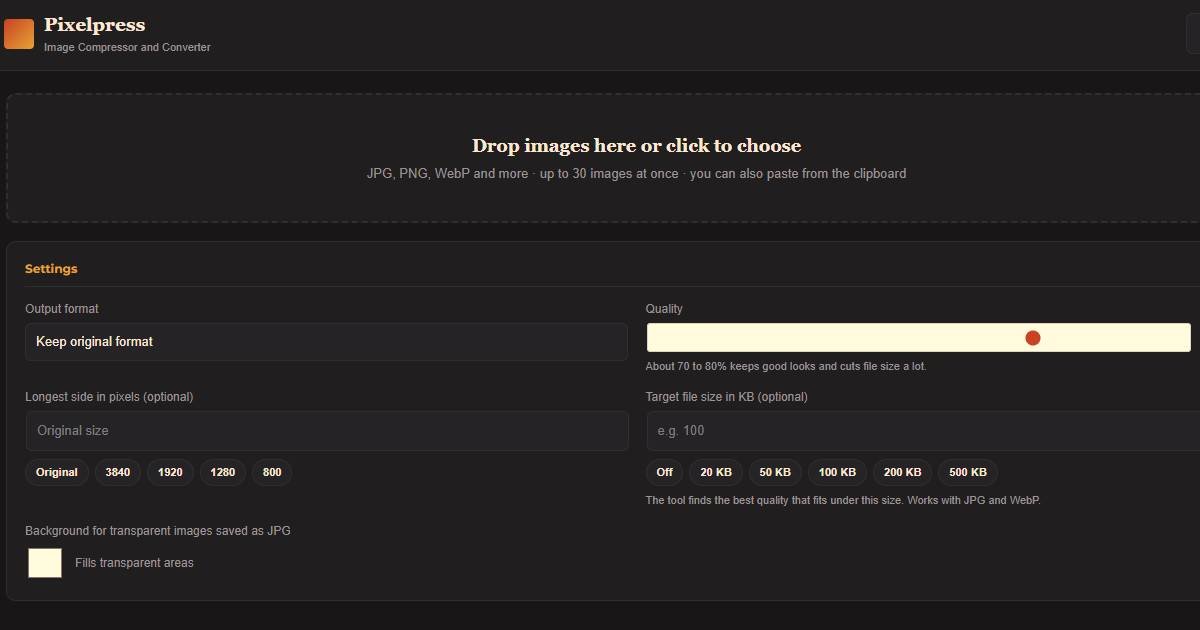The height and width of the screenshot is (630, 1200).
Task: Open the transparent background color swatch
Action: [45, 563]
